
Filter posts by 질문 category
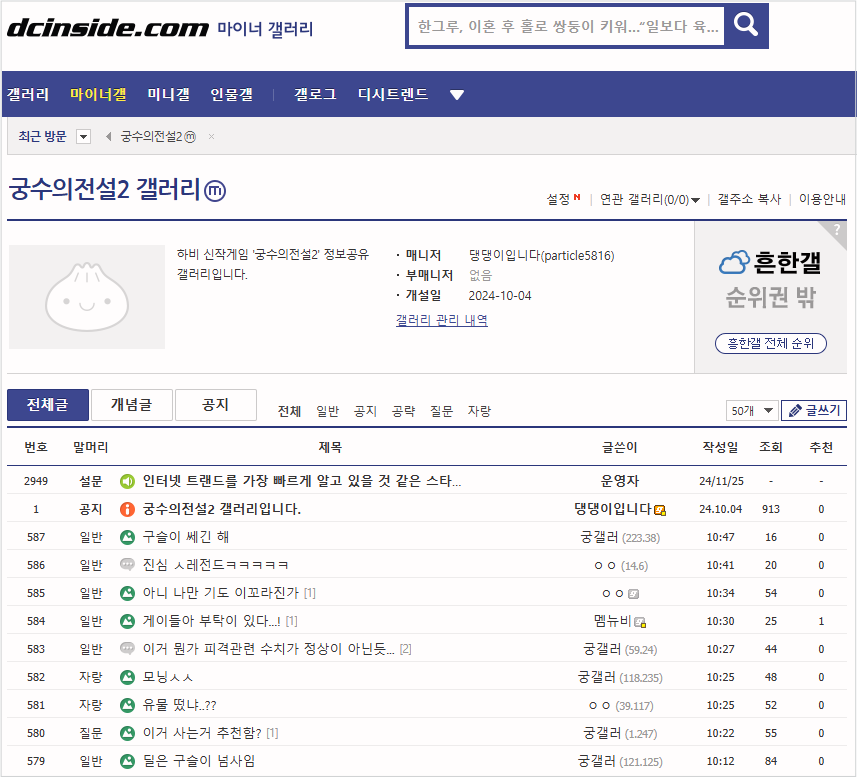441,411
